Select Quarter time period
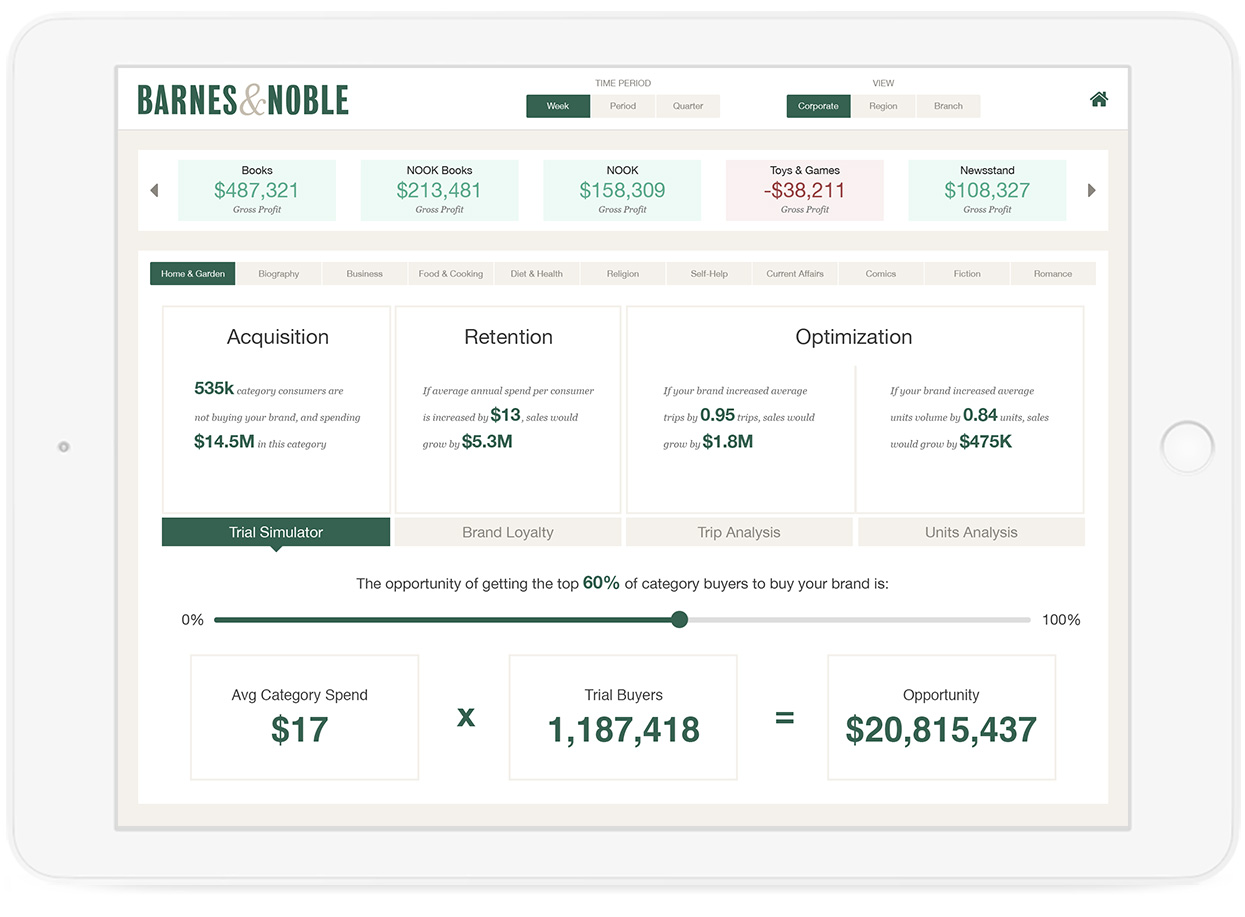1245x917 pixels. [x=688, y=106]
